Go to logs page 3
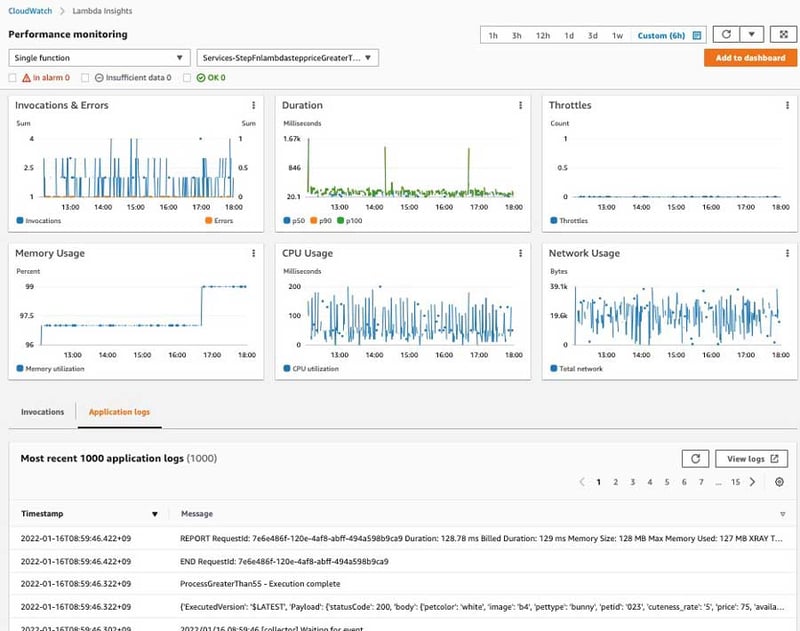 (633, 482)
